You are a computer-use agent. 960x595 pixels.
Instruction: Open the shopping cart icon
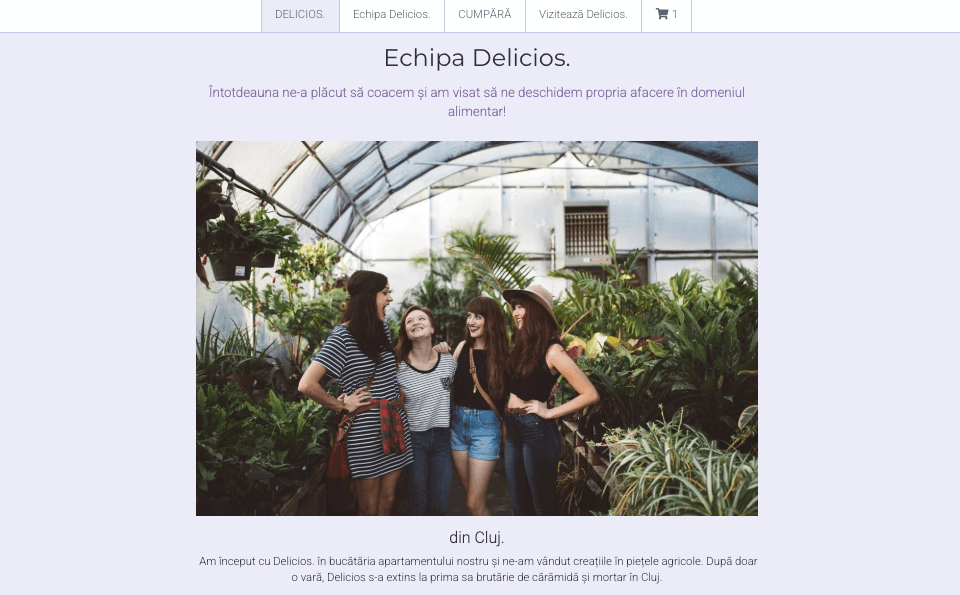tap(661, 14)
